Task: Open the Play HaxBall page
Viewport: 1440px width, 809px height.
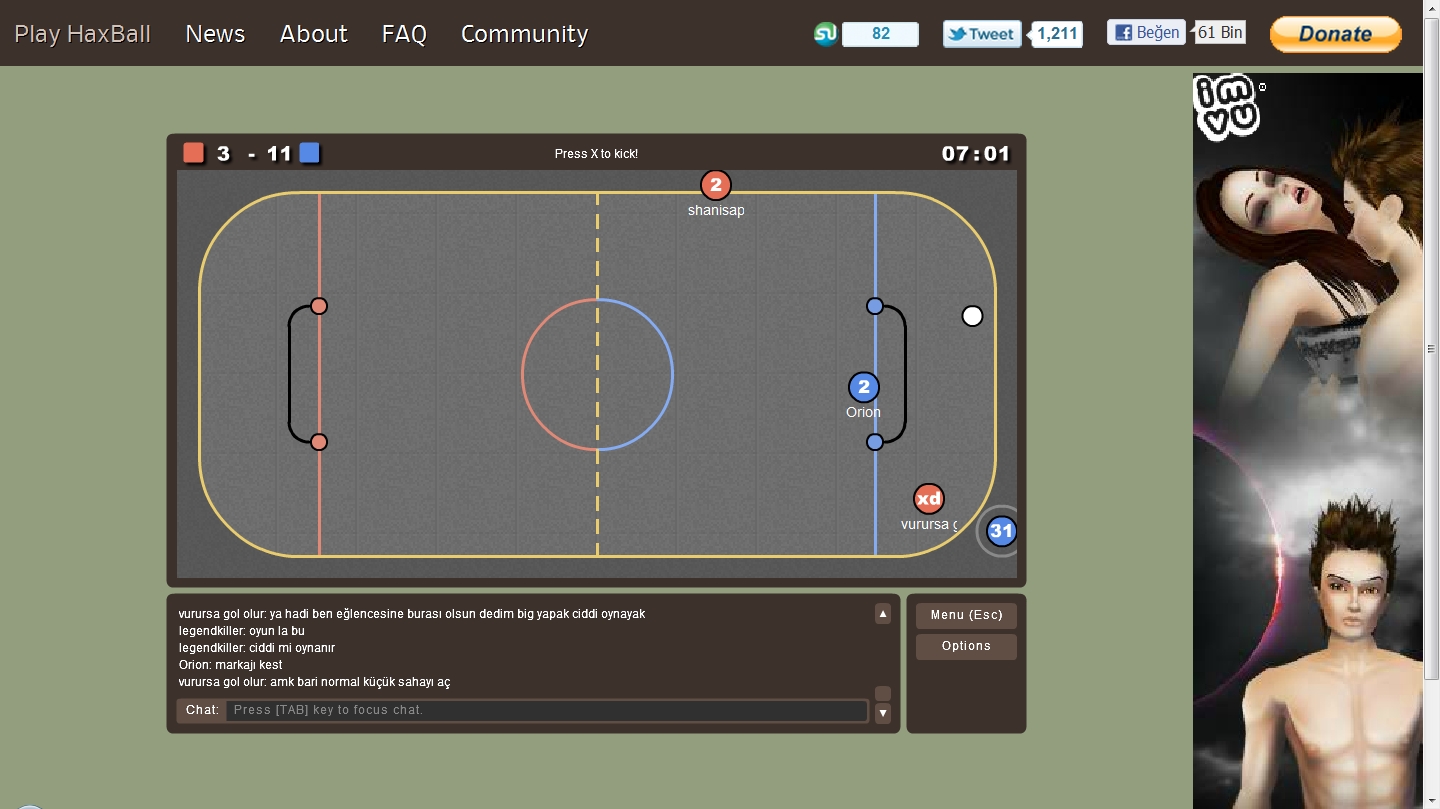Action: point(82,34)
